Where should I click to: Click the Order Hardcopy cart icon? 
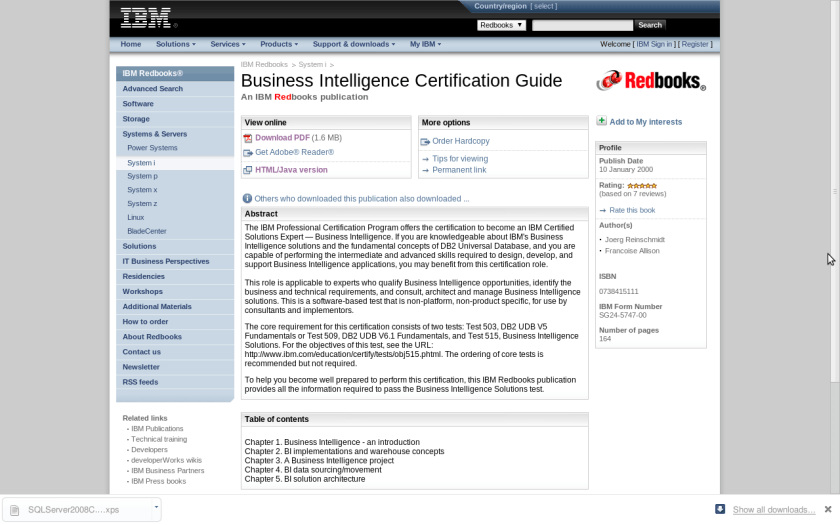(425, 142)
